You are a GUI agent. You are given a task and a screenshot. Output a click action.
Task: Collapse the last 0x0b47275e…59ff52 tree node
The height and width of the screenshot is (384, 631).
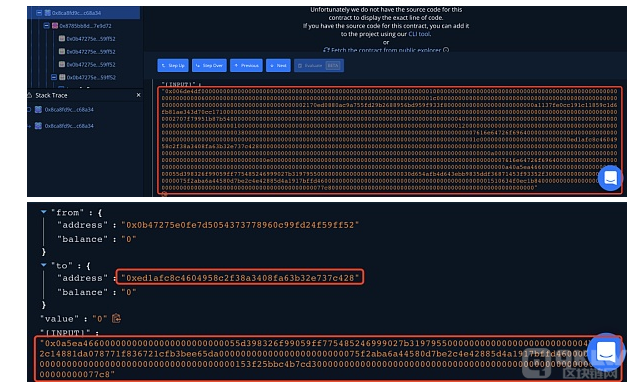(54, 77)
